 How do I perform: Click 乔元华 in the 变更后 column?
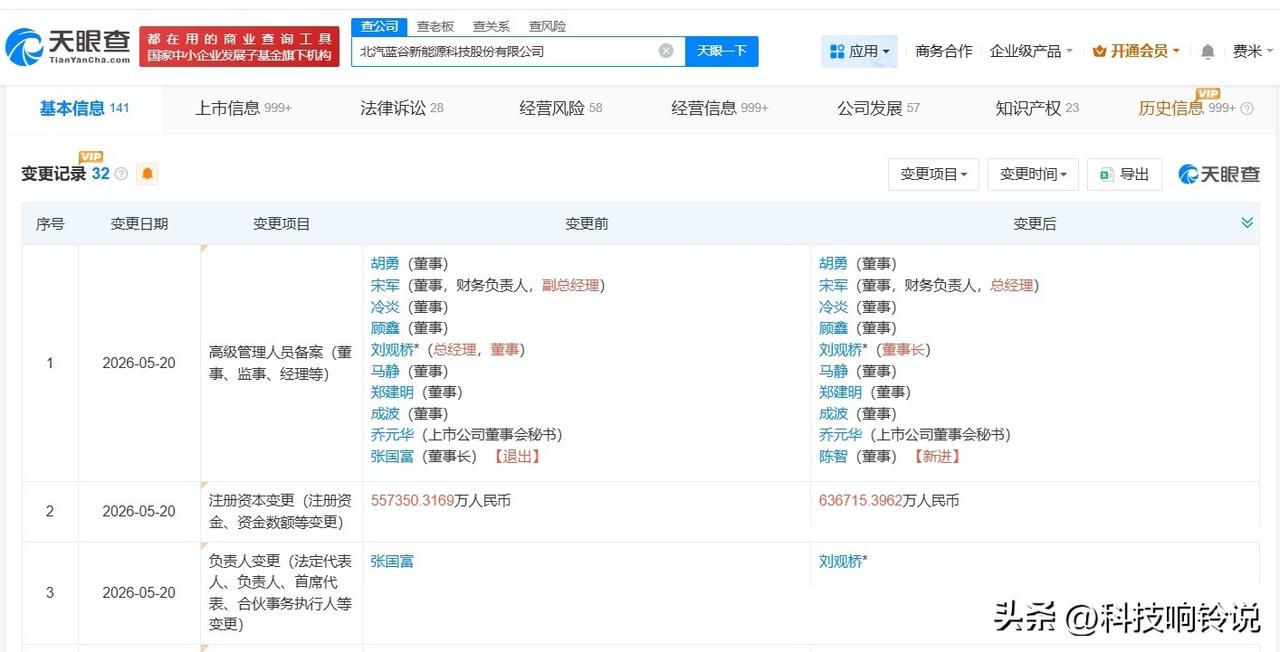840,435
